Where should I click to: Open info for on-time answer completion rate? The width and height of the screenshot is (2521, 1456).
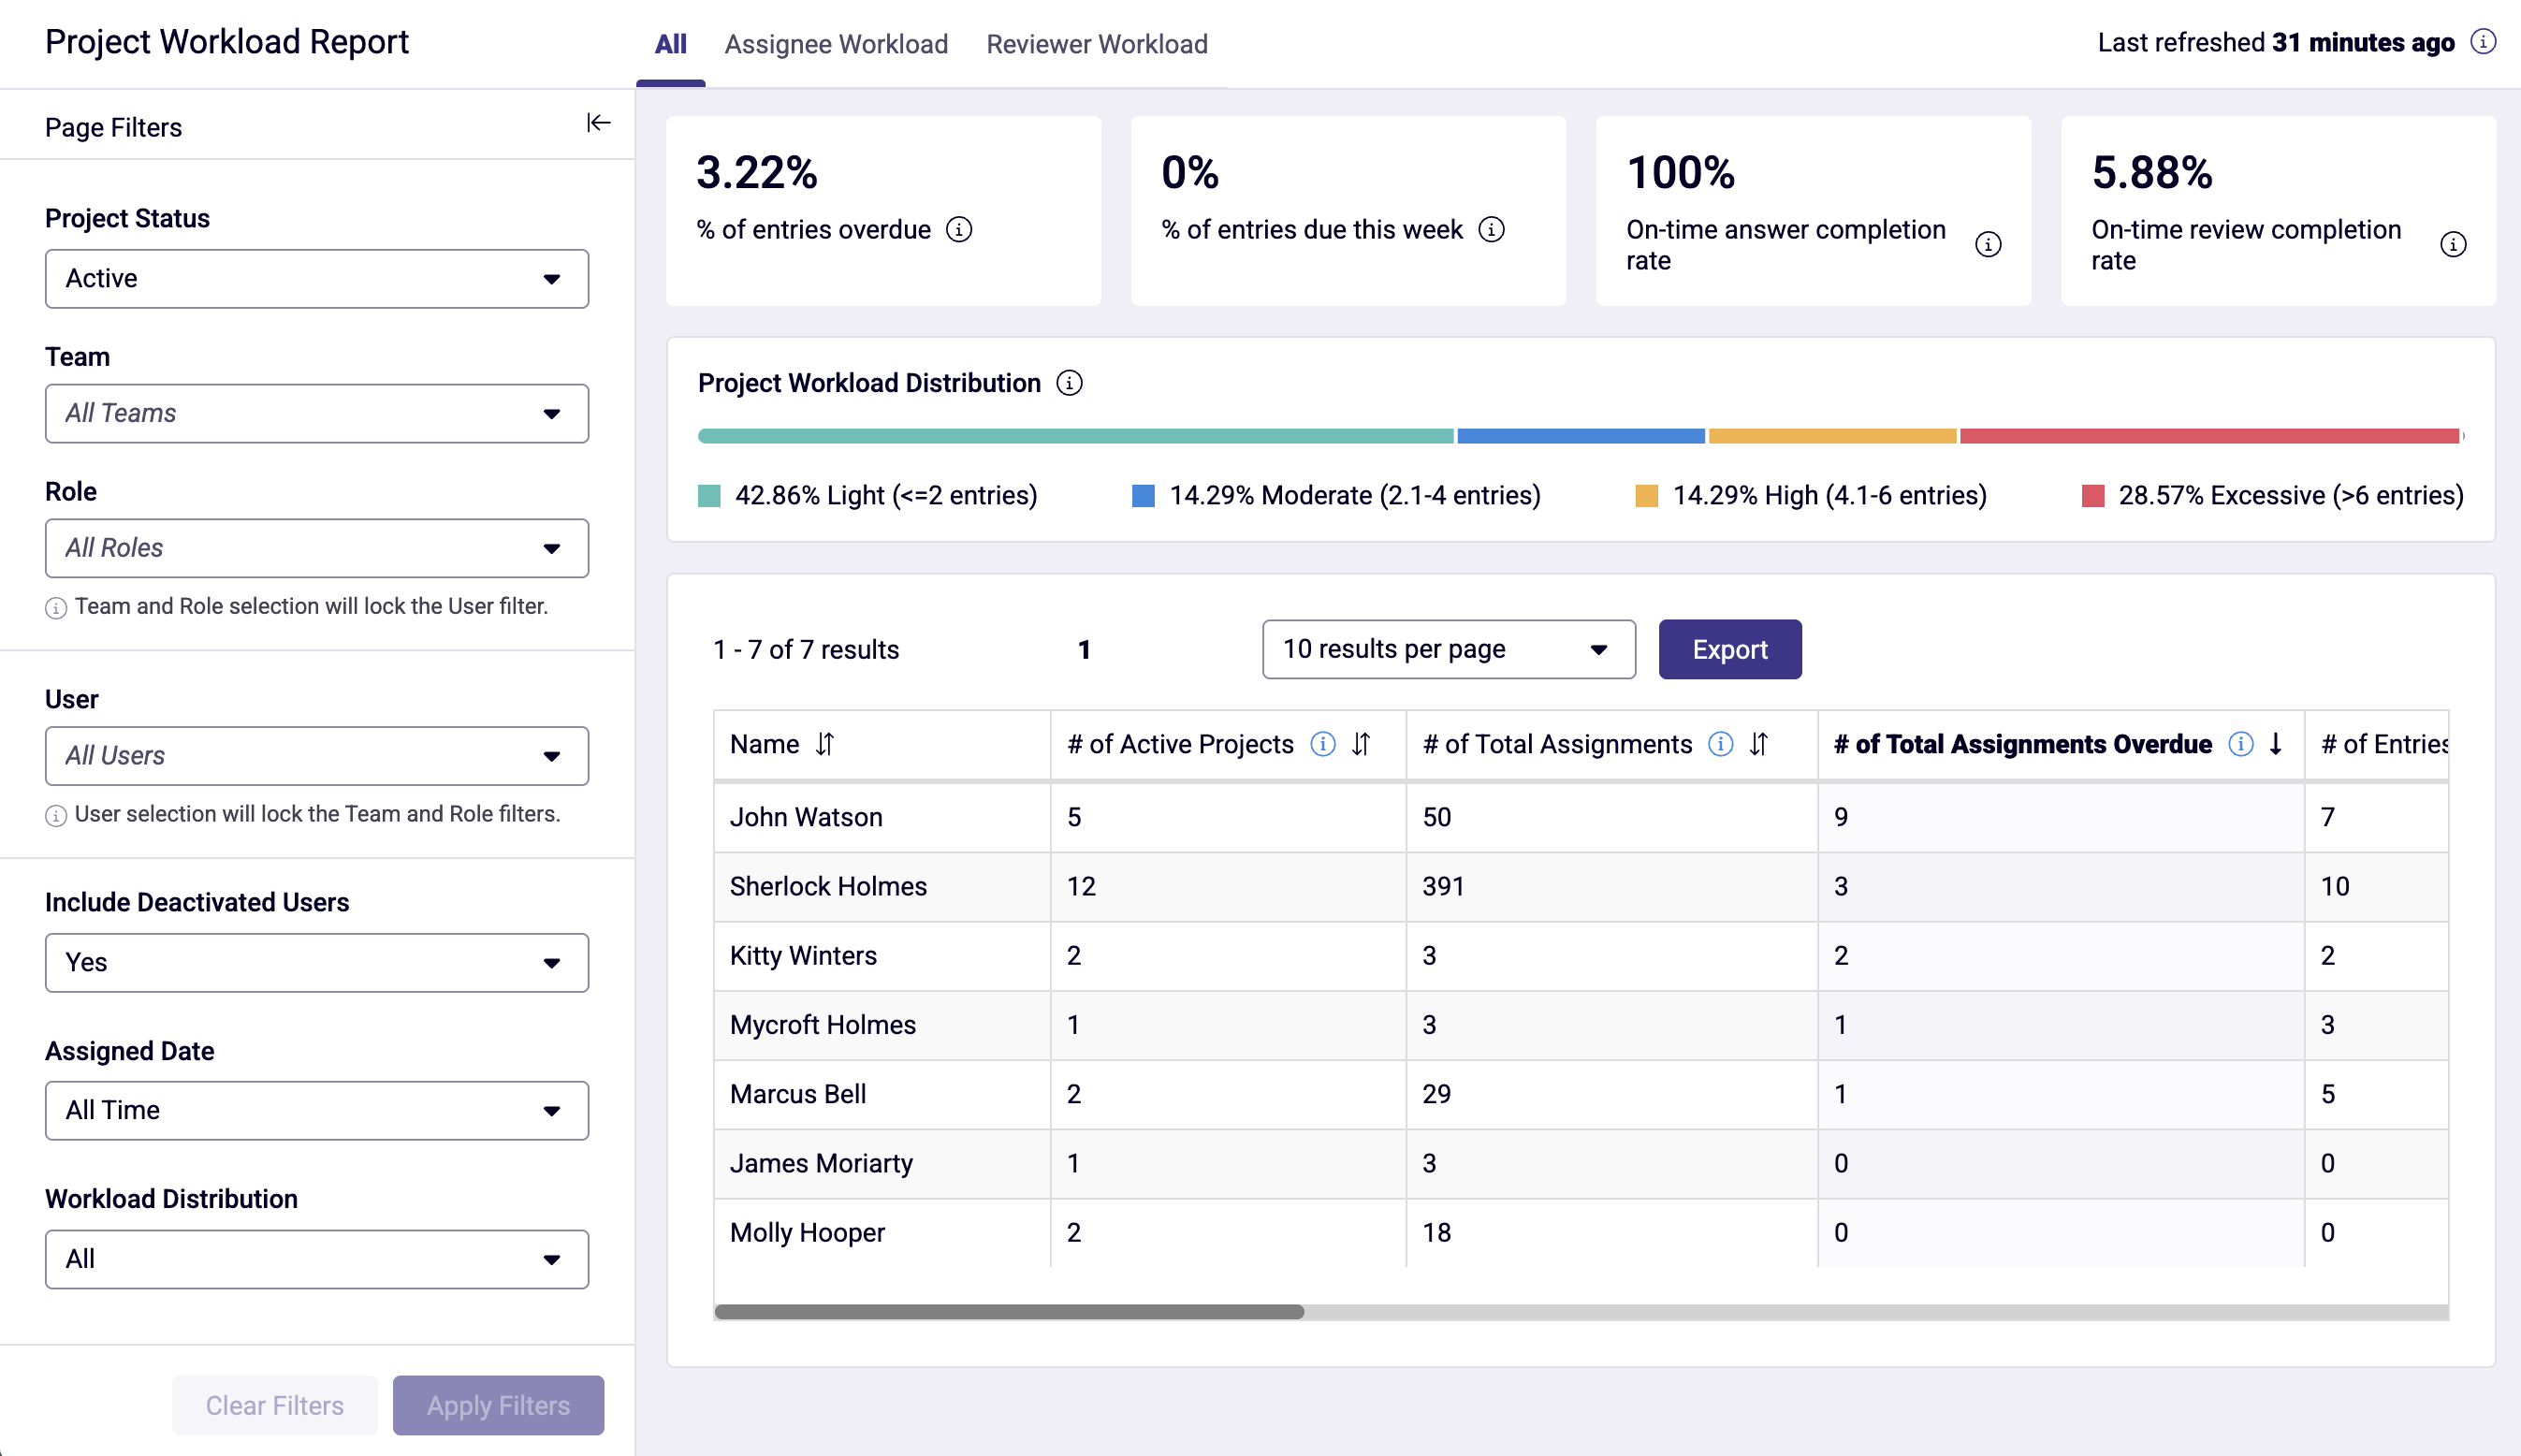(1988, 245)
